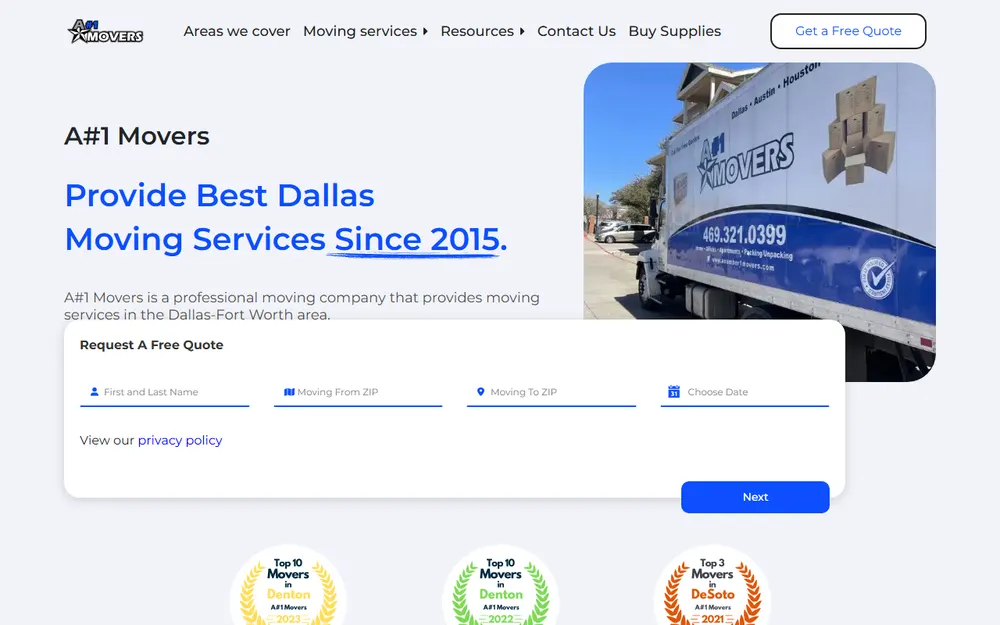Click Top 10 Movers Denton 2022 badge

click(501, 585)
